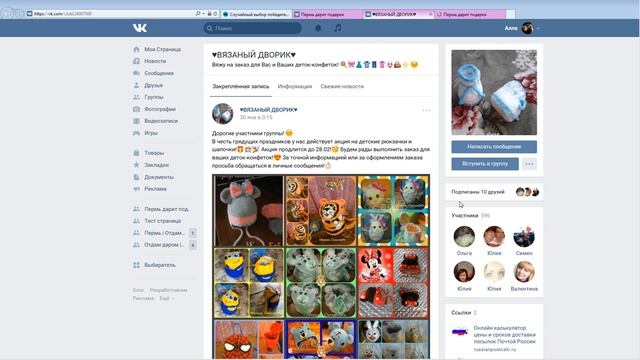Click browser back arrow button
This screenshot has height=360, width=640.
tap(7, 13)
